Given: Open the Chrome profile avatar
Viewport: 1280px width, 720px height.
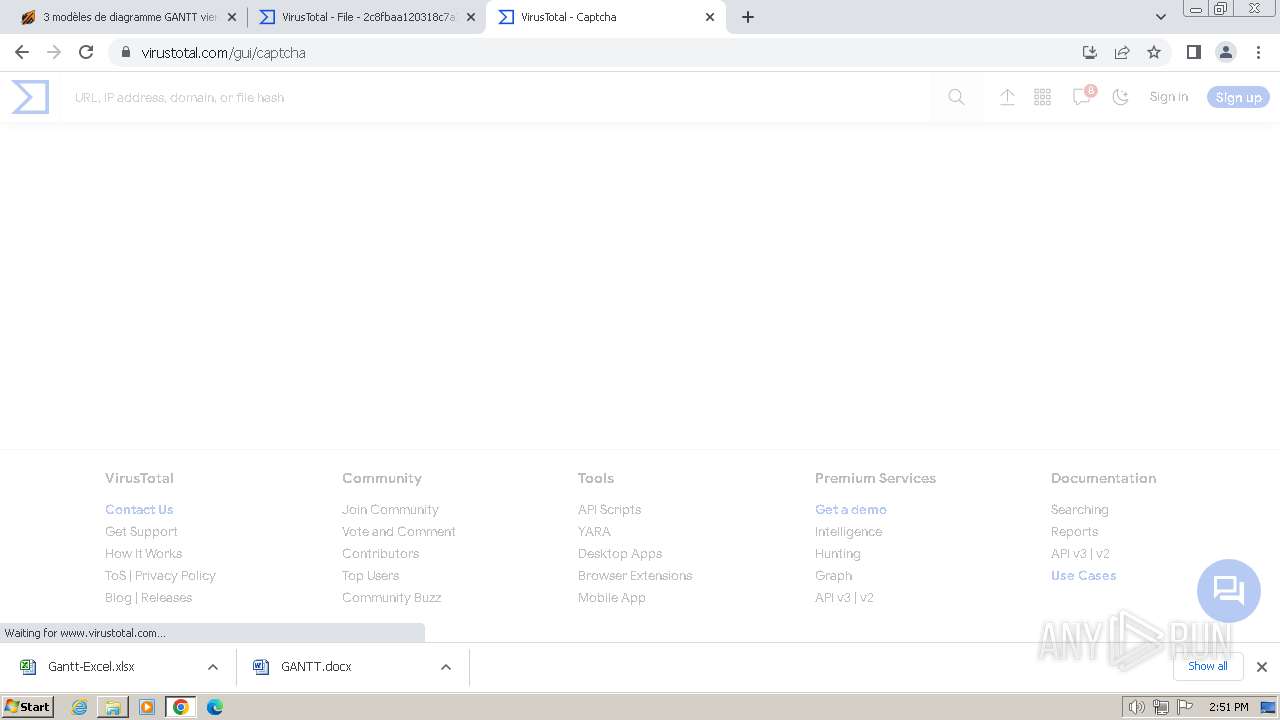Looking at the screenshot, I should click(x=1225, y=52).
